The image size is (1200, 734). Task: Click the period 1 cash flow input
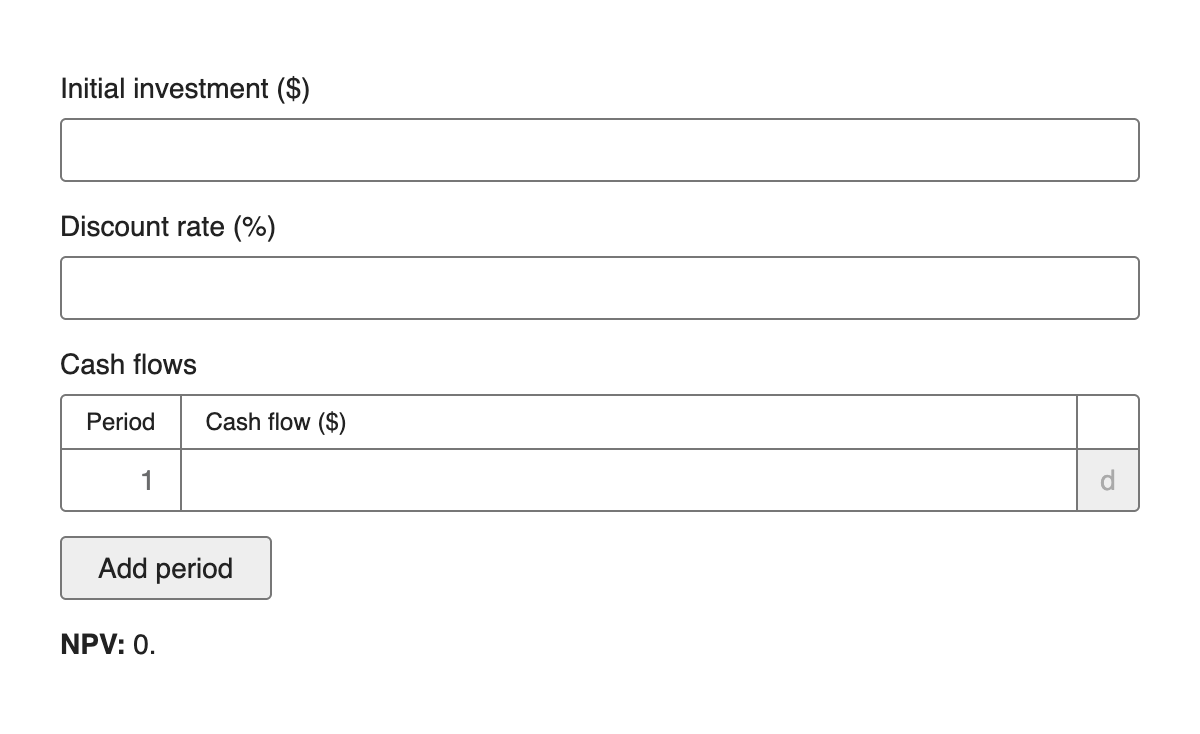[629, 480]
